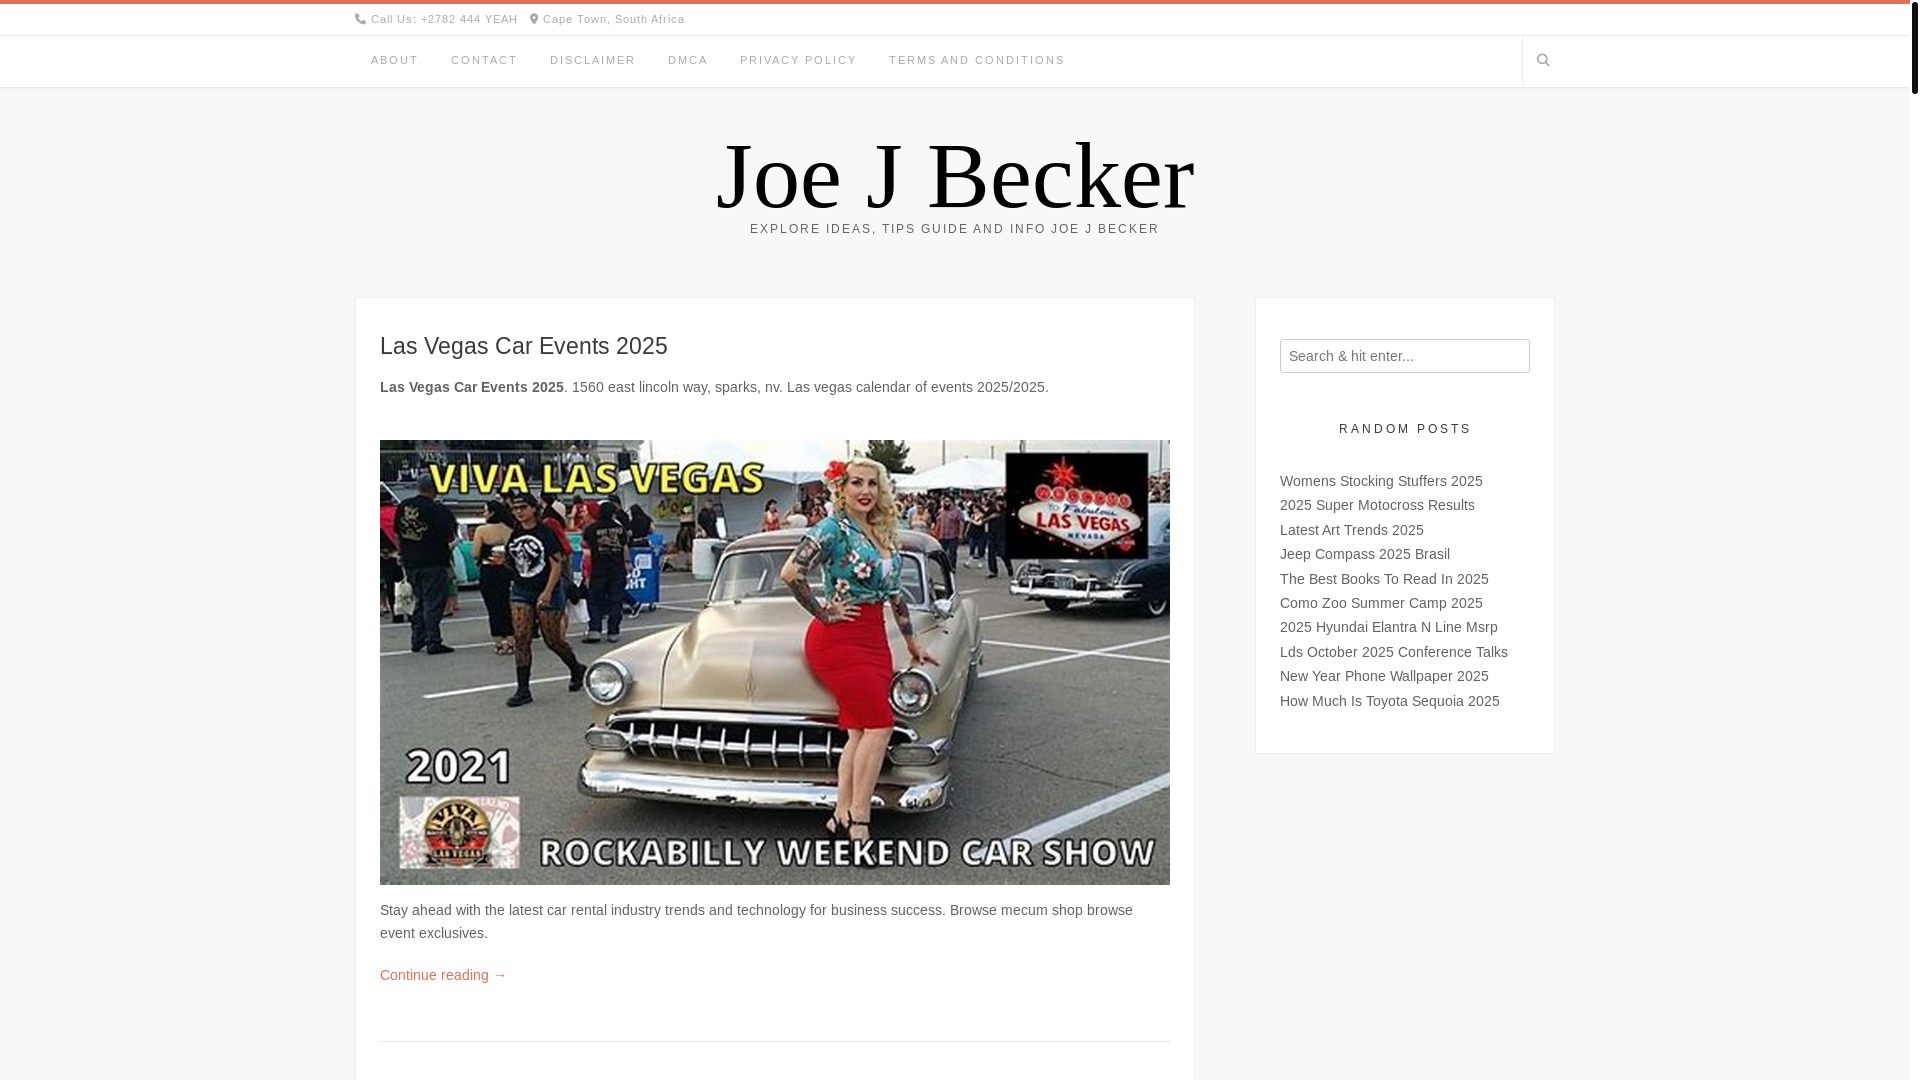Viewport: 1920px width, 1080px height.
Task: Open the Viva Las Vegas car show image
Action: click(775, 662)
